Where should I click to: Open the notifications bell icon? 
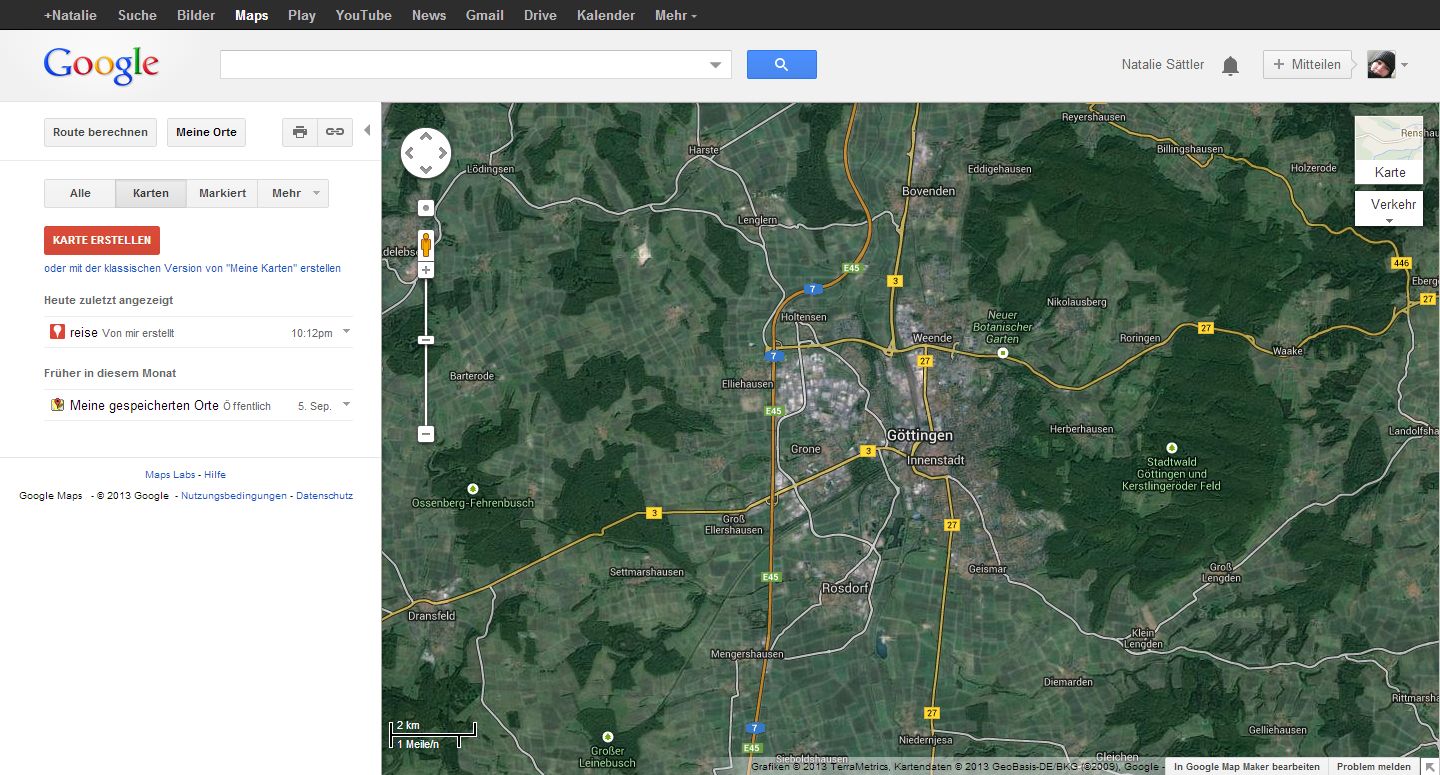click(x=1230, y=65)
